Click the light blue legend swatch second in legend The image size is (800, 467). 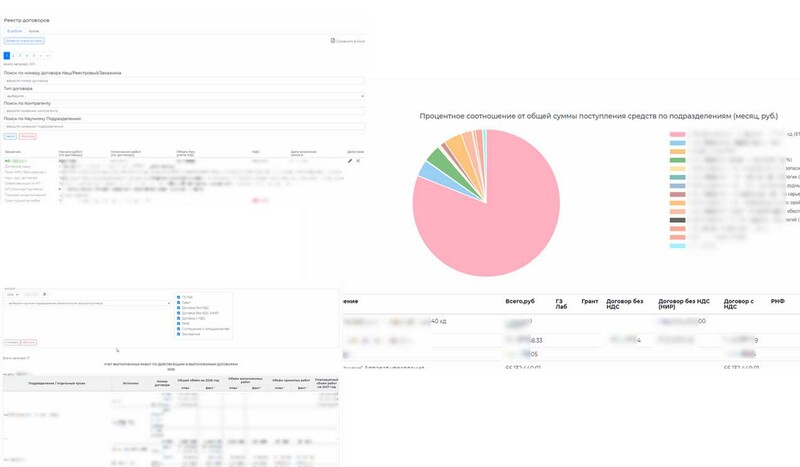(x=678, y=143)
